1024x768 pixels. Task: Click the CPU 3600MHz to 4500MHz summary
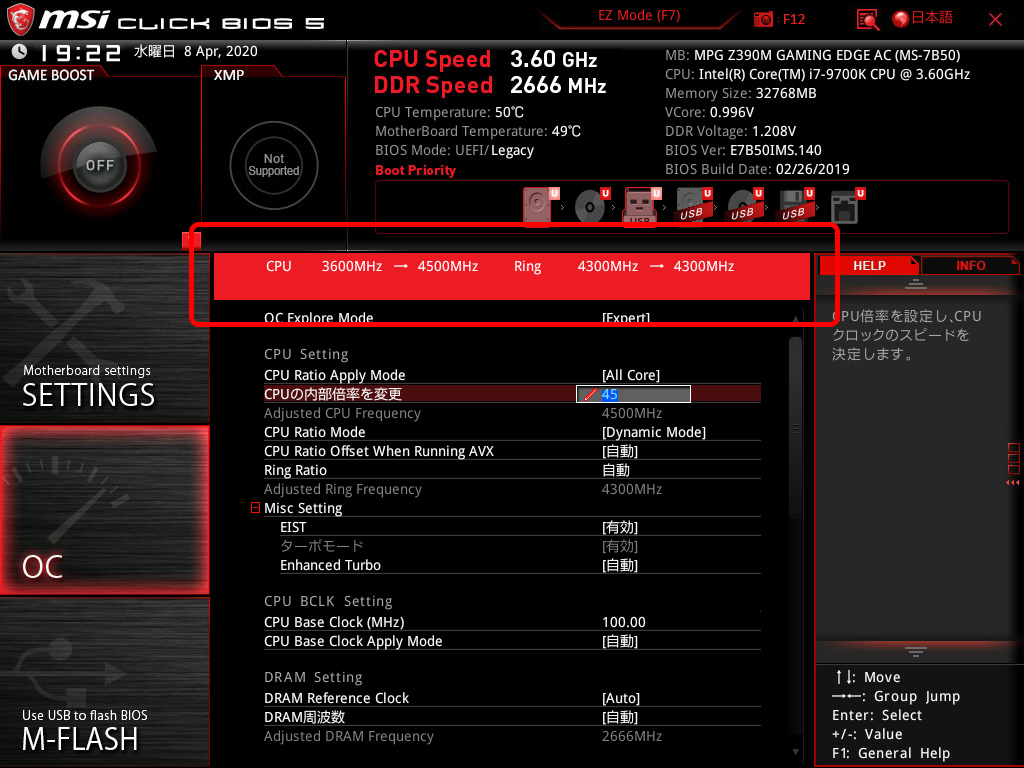tap(372, 266)
